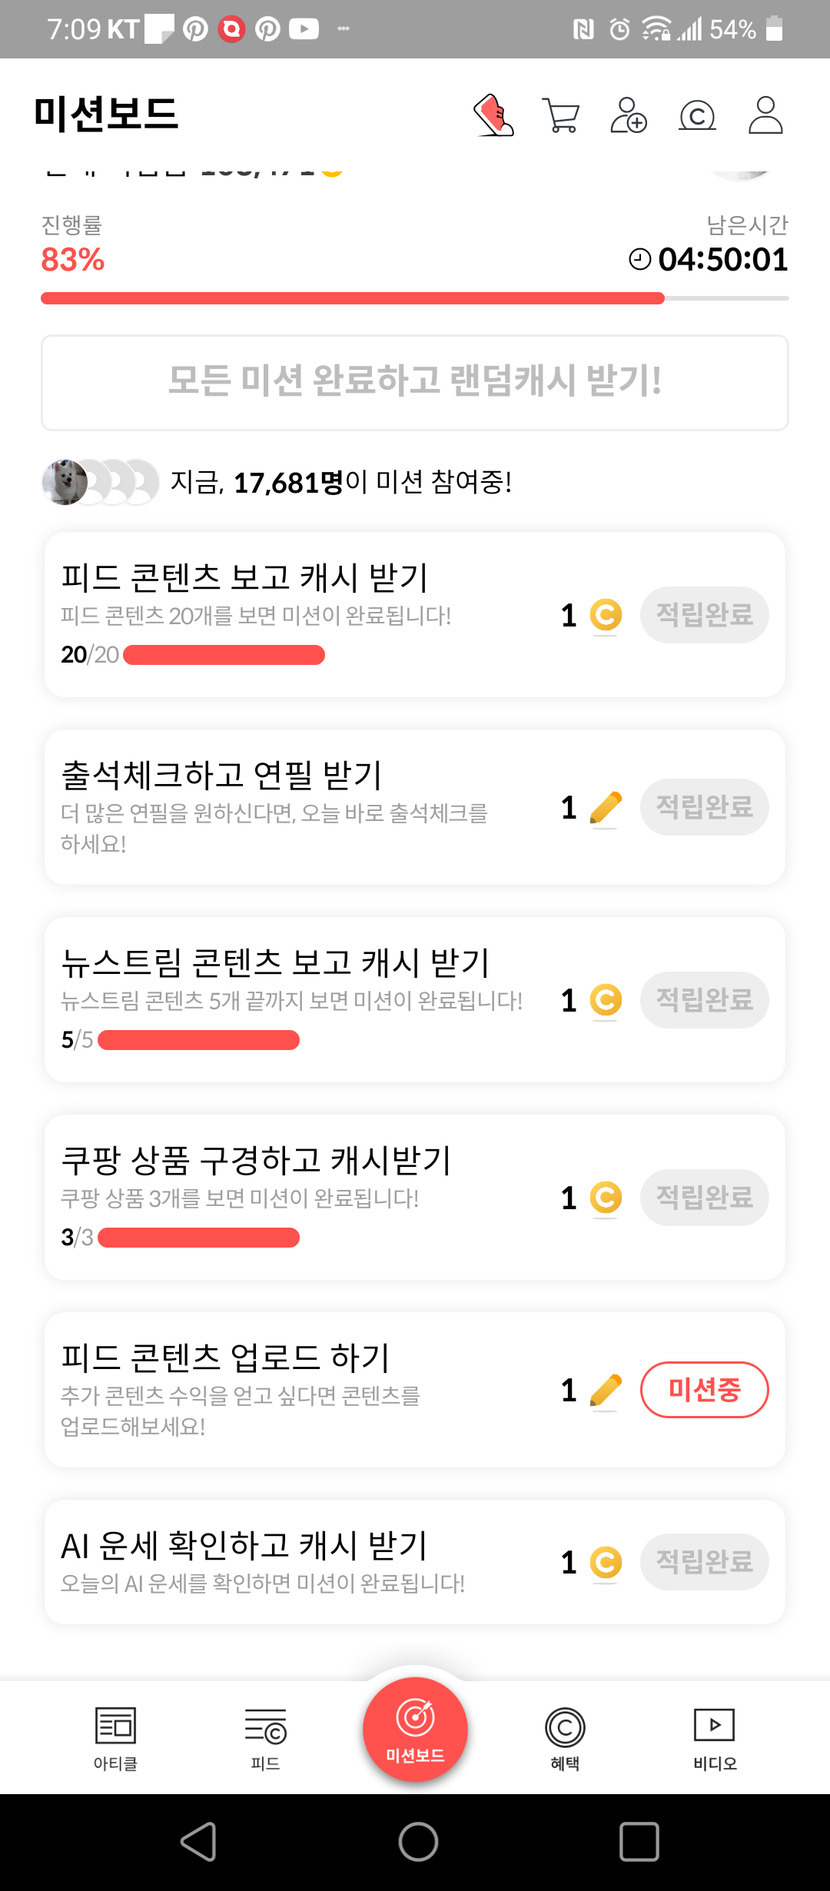Open the shopping cart
Viewport: 830px width, 1891px height.
[x=560, y=115]
